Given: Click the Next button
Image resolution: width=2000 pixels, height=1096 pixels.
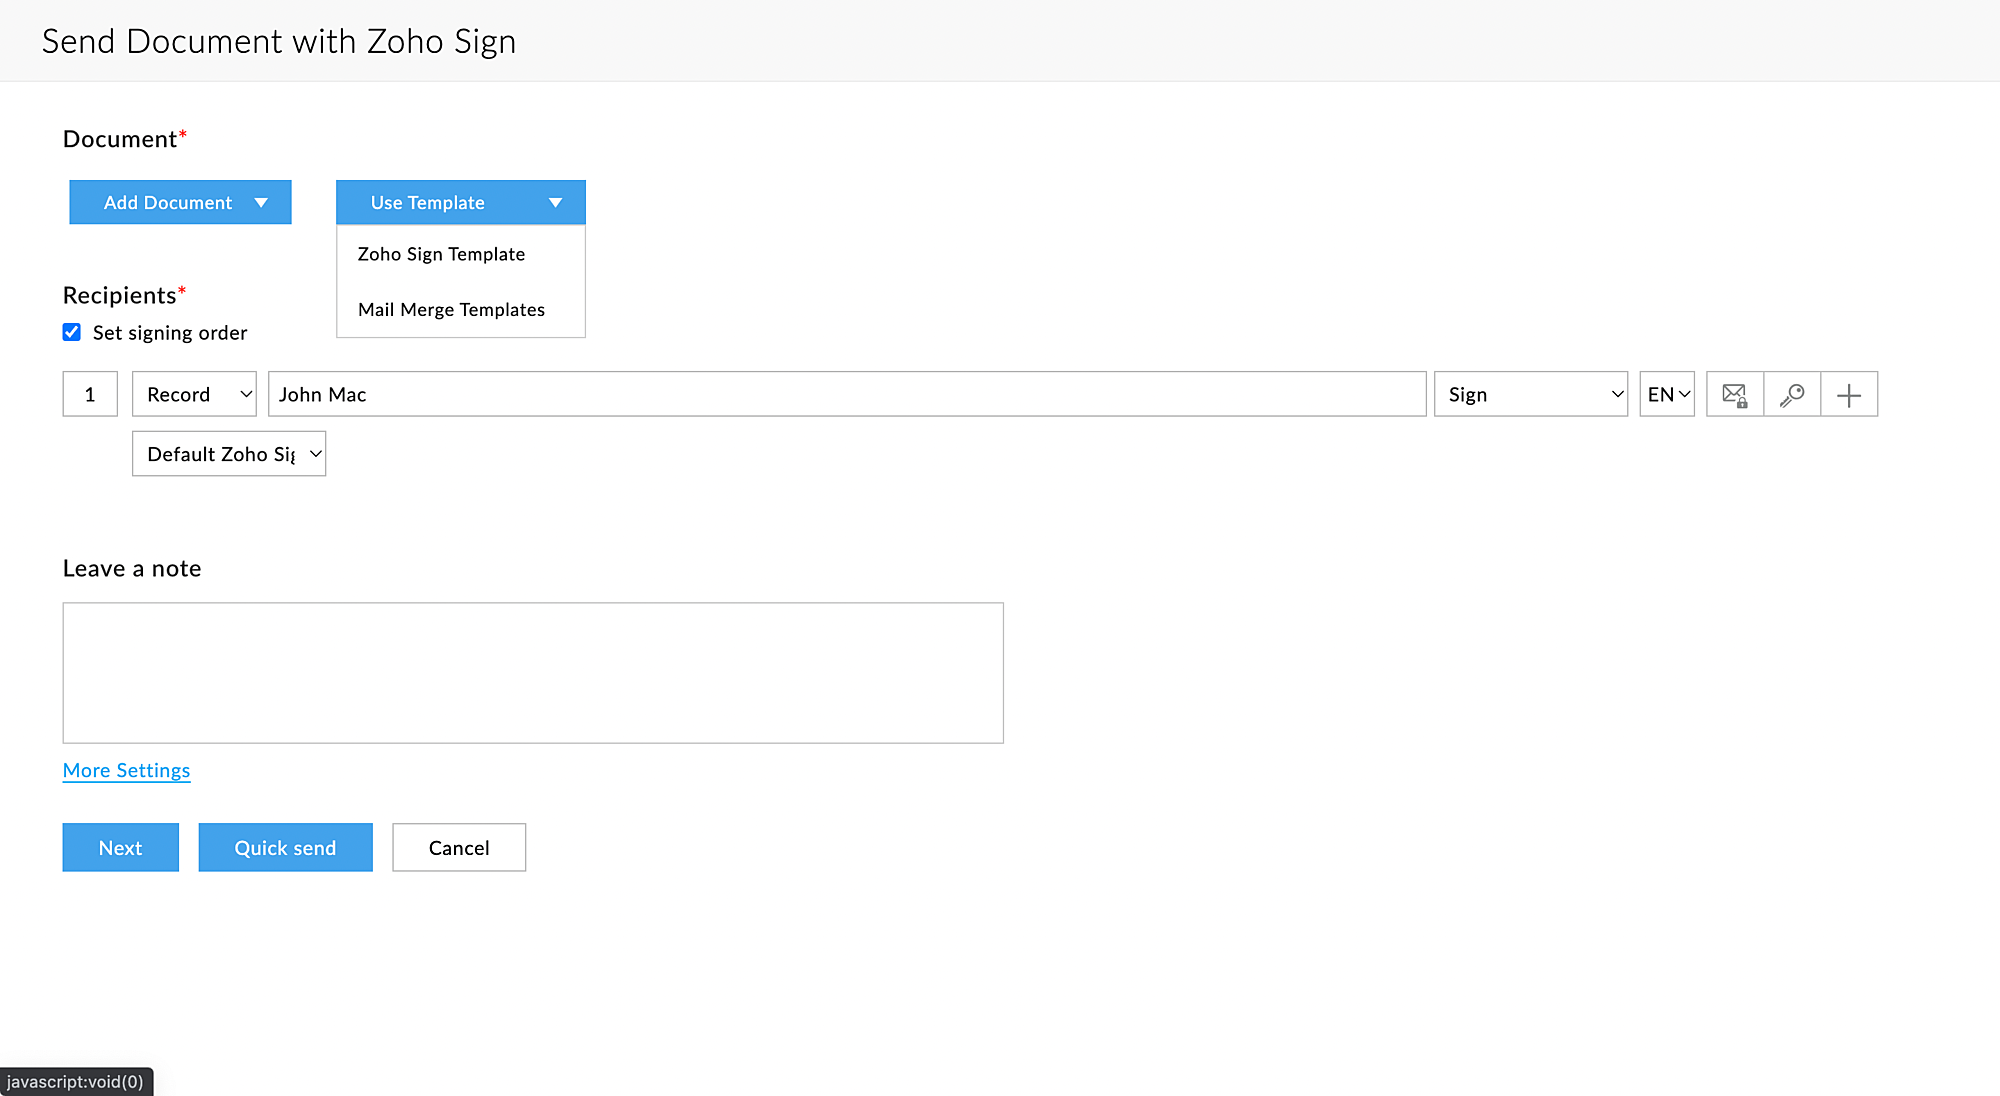Looking at the screenshot, I should tap(120, 848).
